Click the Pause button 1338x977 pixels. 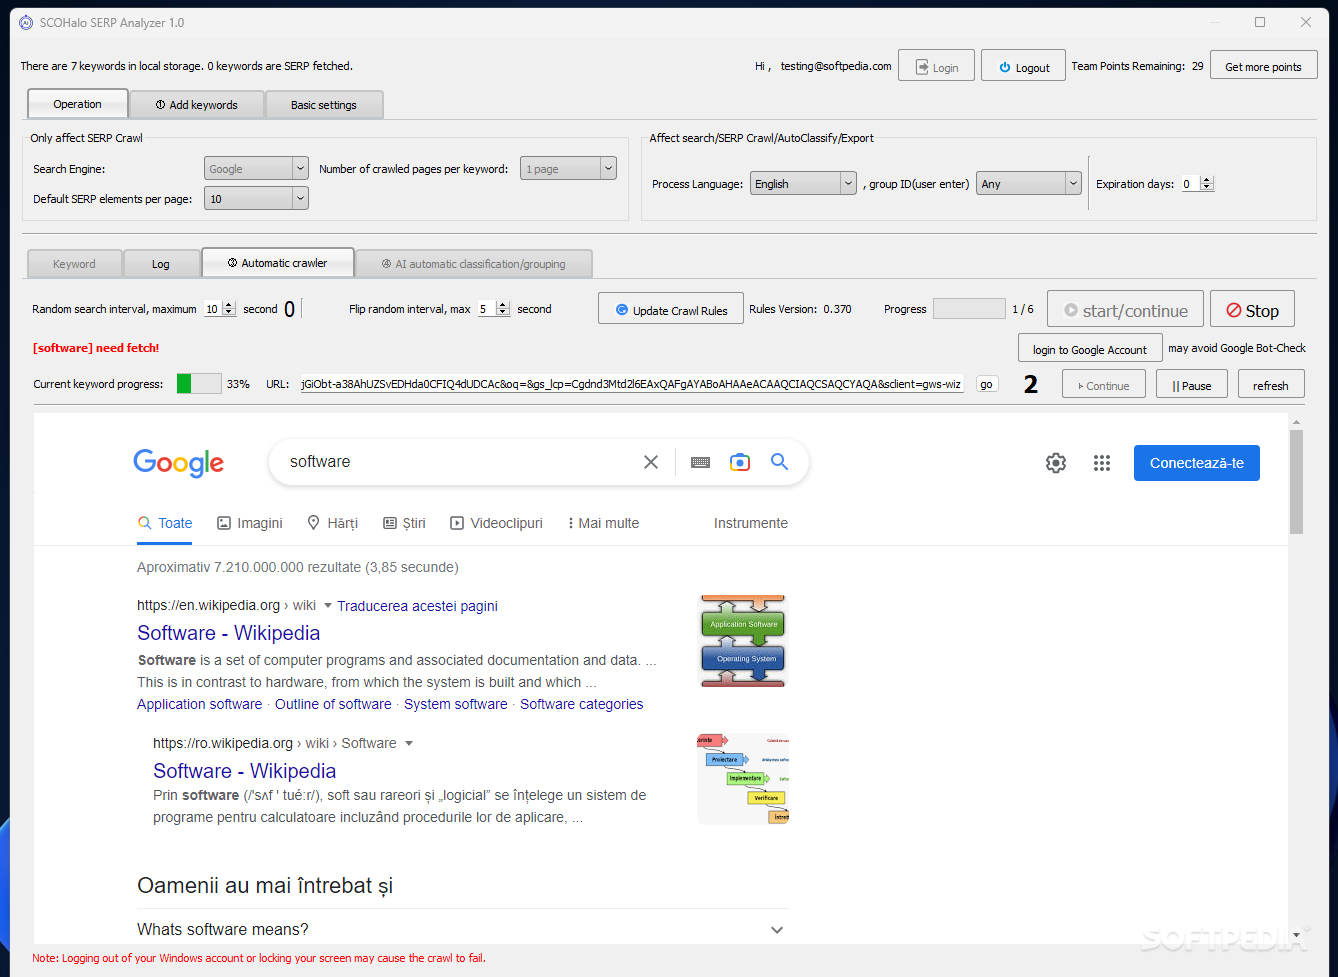point(1192,385)
